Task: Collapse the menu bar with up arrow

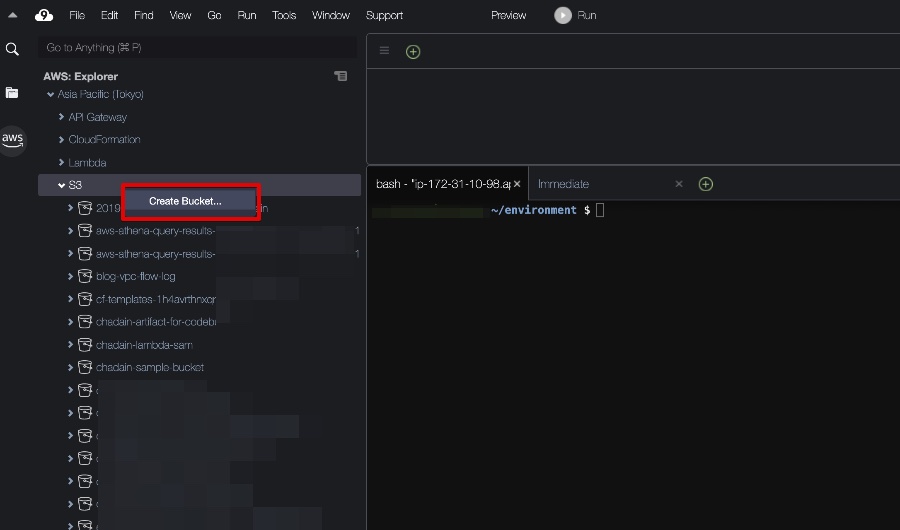Action: pos(13,16)
